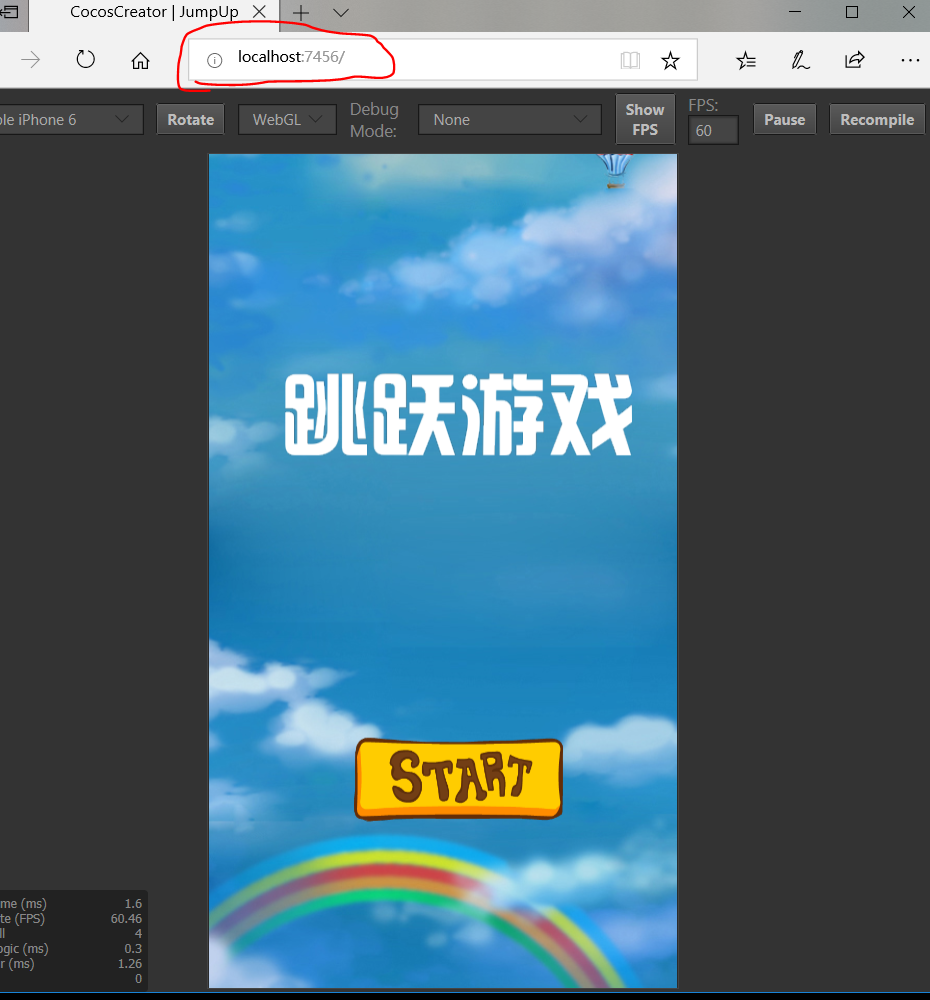Close the CocosCreator JumpUp tab

coord(259,11)
